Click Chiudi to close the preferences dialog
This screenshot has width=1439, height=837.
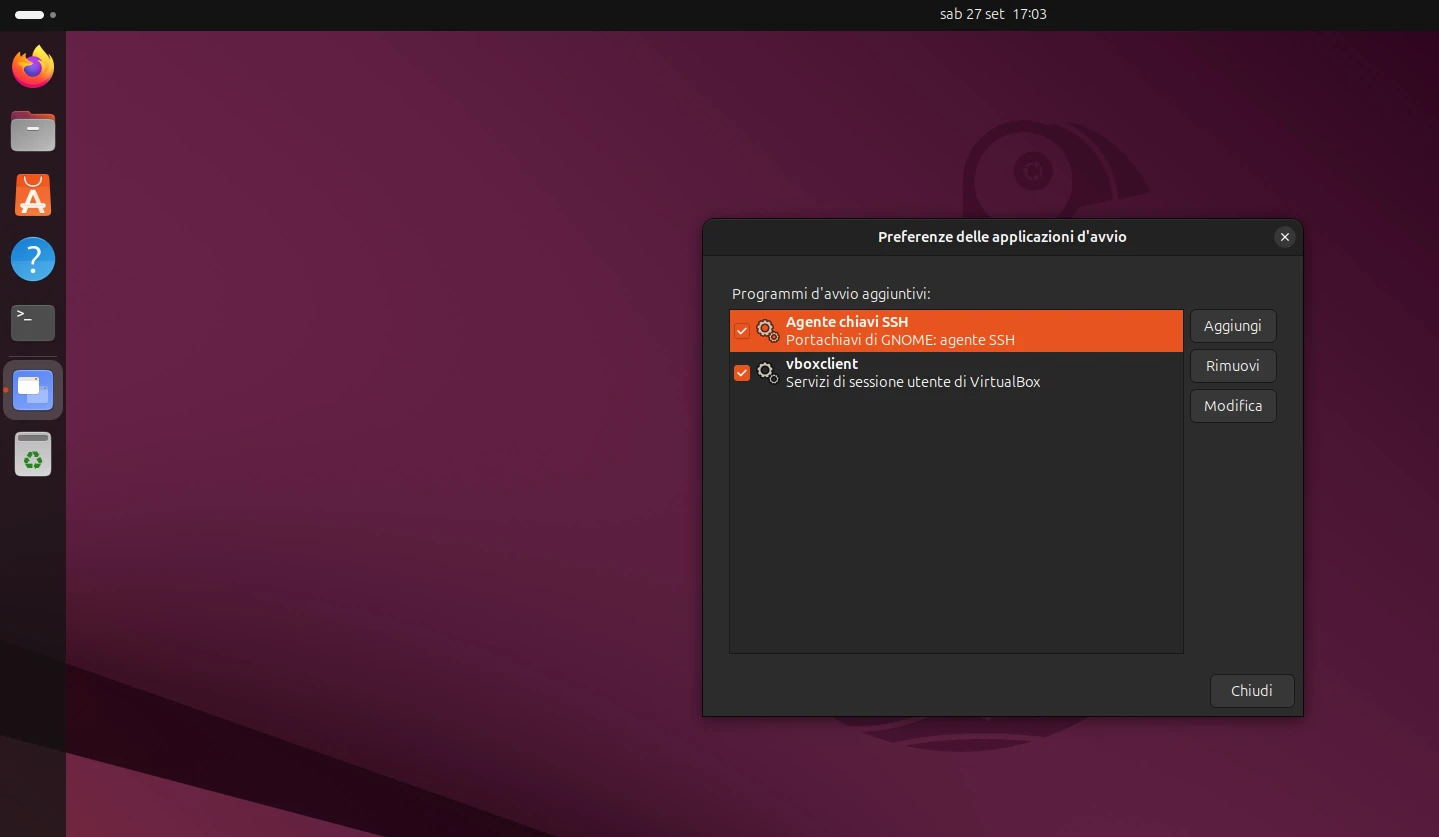[x=1251, y=691]
